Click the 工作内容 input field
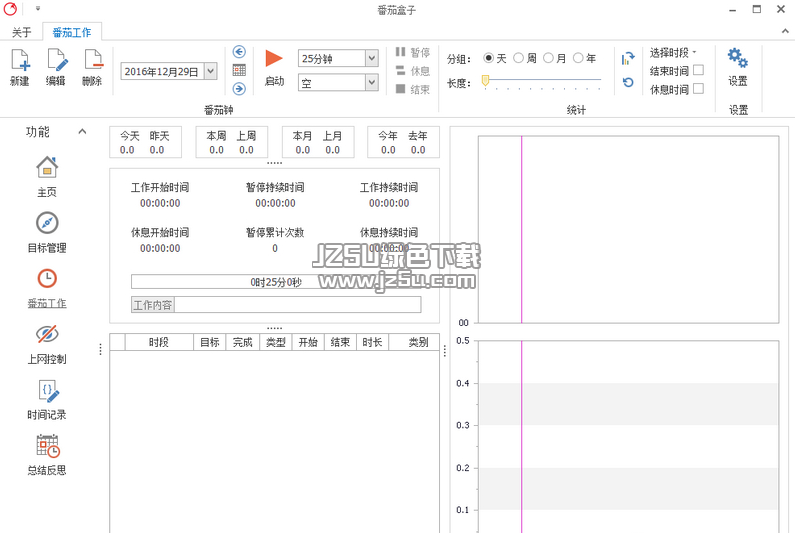Viewport: 795px width, 533px height. coord(298,305)
